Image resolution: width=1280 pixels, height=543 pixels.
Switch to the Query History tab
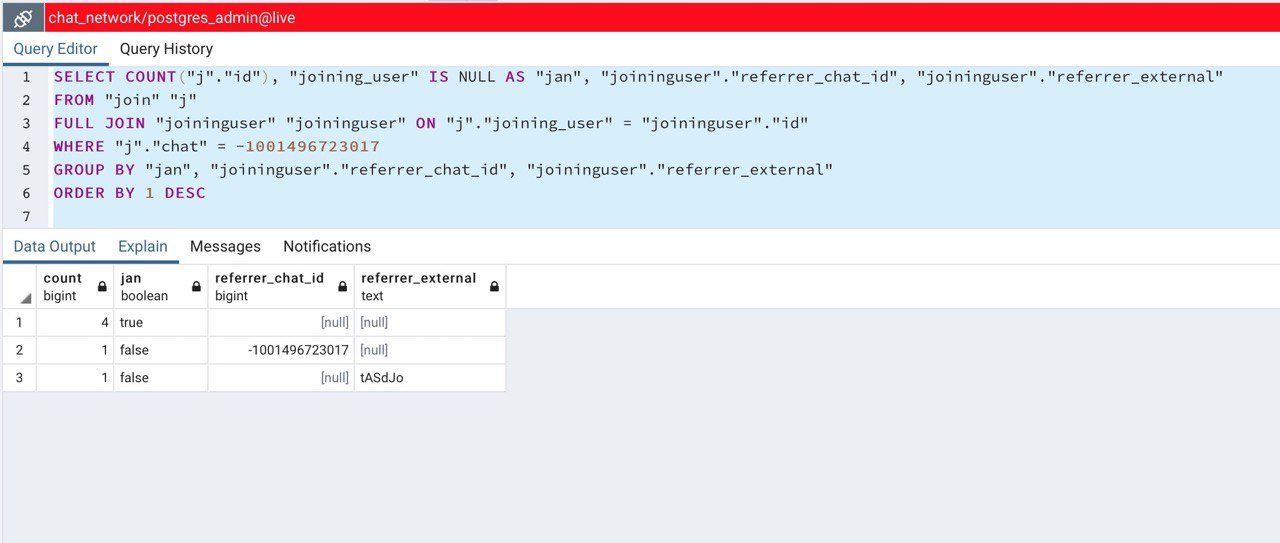(x=166, y=49)
